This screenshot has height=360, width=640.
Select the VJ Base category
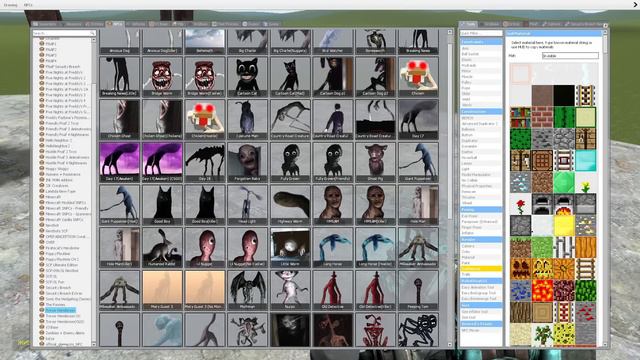tap(52, 327)
